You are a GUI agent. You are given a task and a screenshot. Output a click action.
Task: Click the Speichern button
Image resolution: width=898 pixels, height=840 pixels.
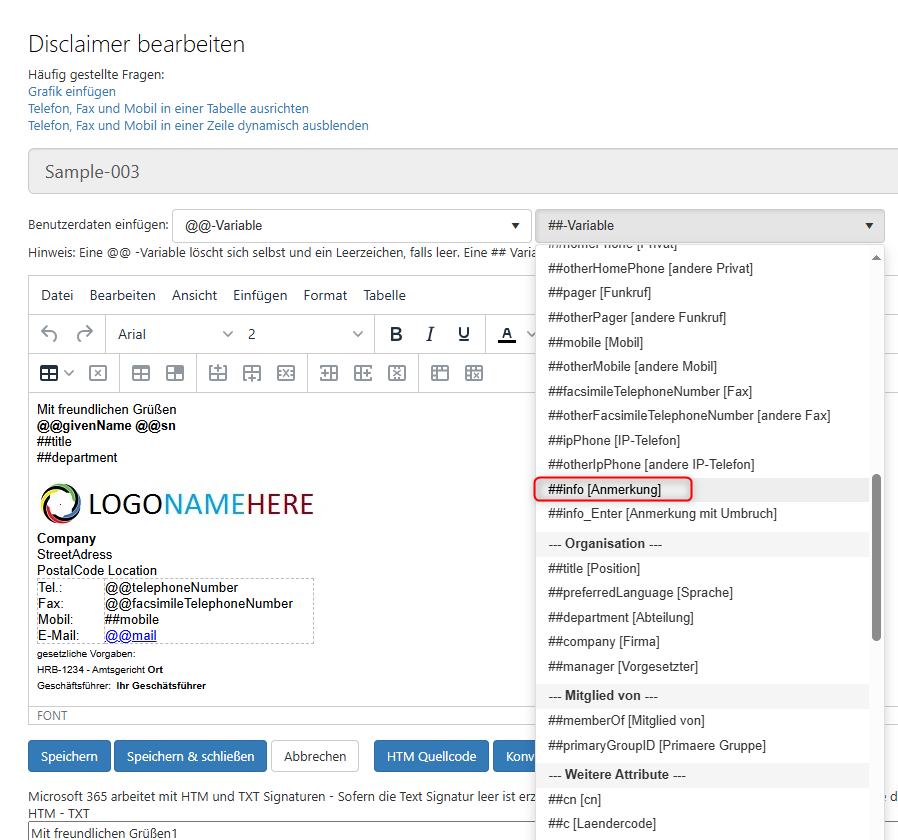[69, 757]
